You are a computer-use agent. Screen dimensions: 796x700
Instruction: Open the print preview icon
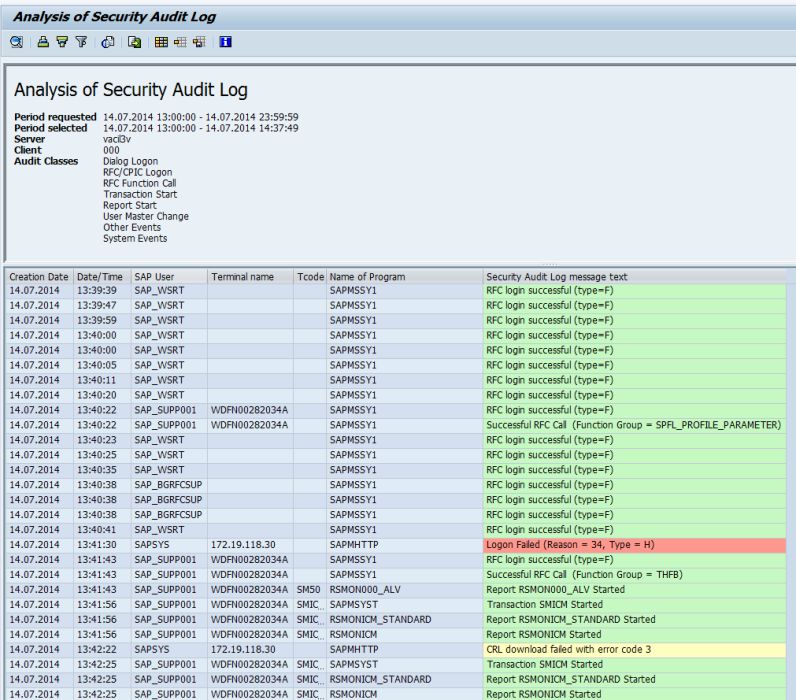(108, 42)
